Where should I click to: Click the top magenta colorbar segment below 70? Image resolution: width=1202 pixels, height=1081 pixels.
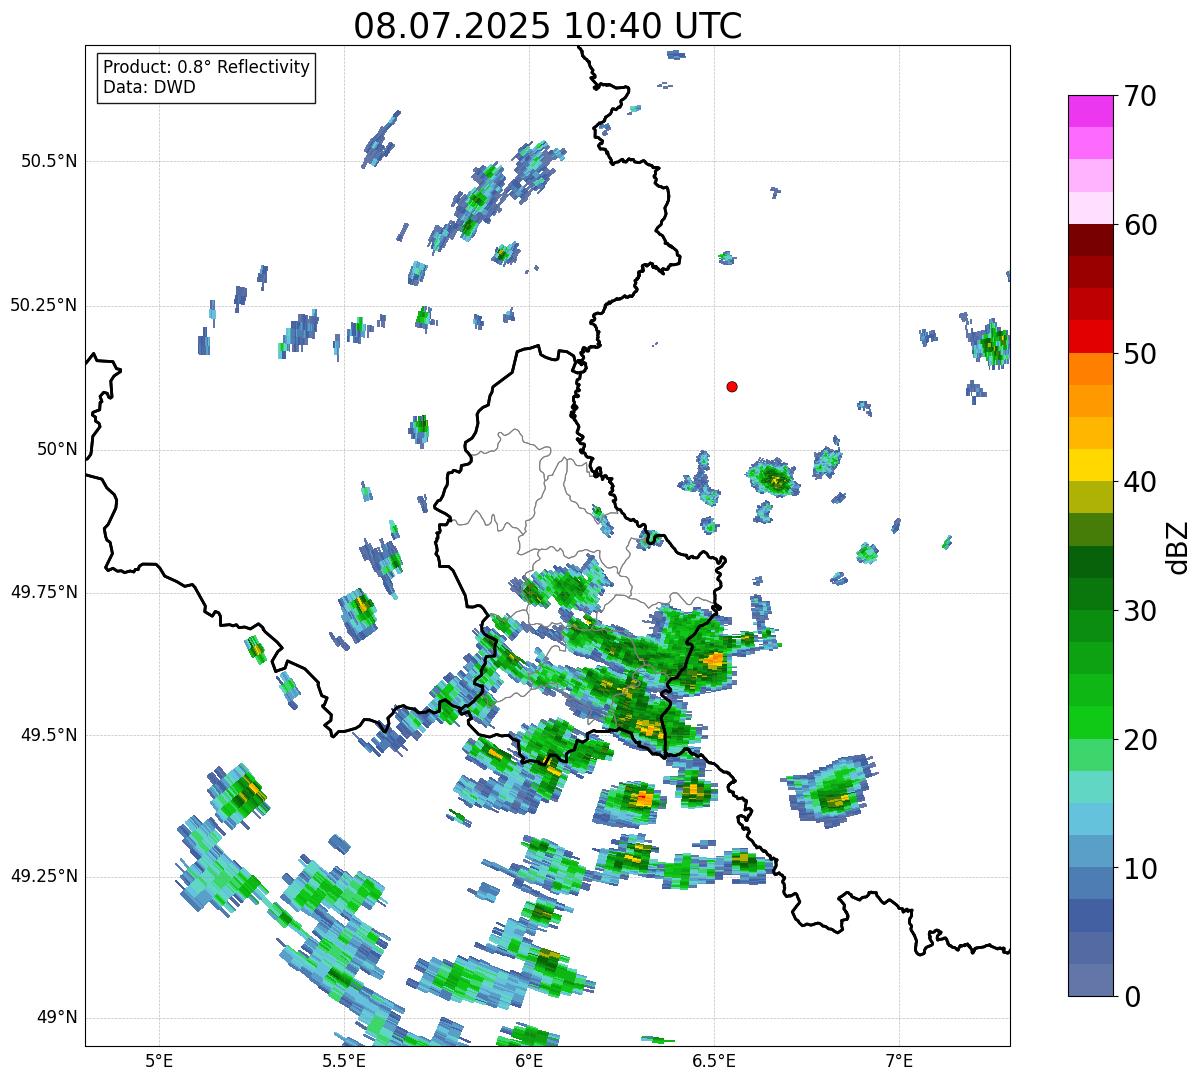coord(1090,111)
